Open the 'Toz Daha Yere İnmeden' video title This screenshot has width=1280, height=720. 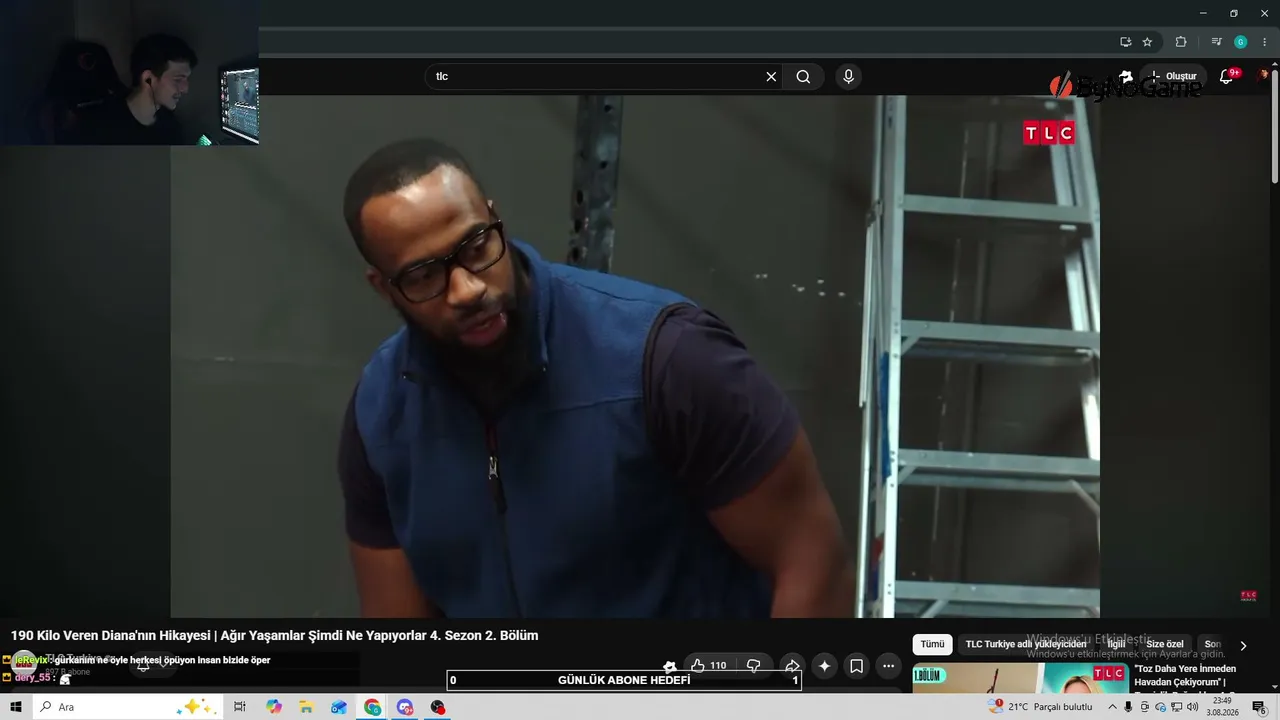1186,675
